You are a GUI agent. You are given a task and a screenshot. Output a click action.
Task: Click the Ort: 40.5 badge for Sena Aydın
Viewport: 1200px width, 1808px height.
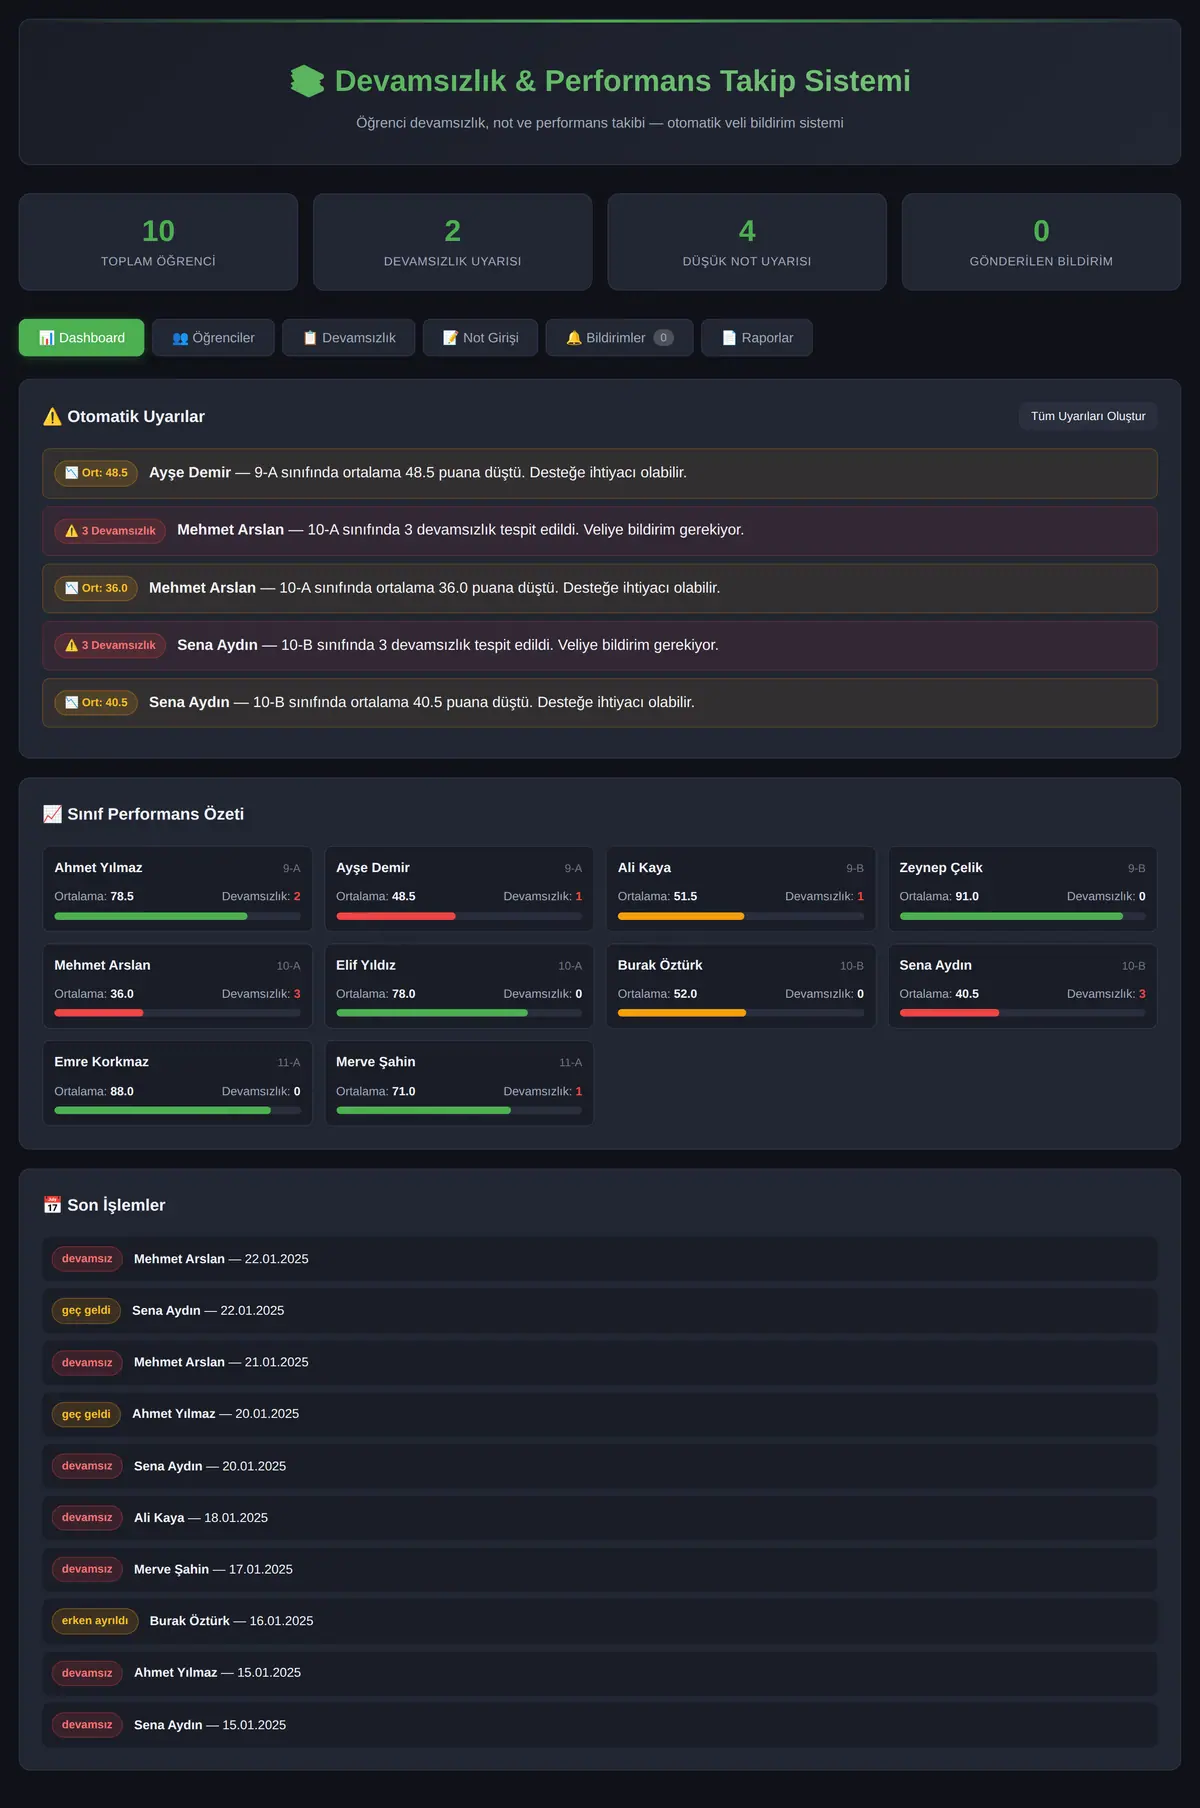96,703
